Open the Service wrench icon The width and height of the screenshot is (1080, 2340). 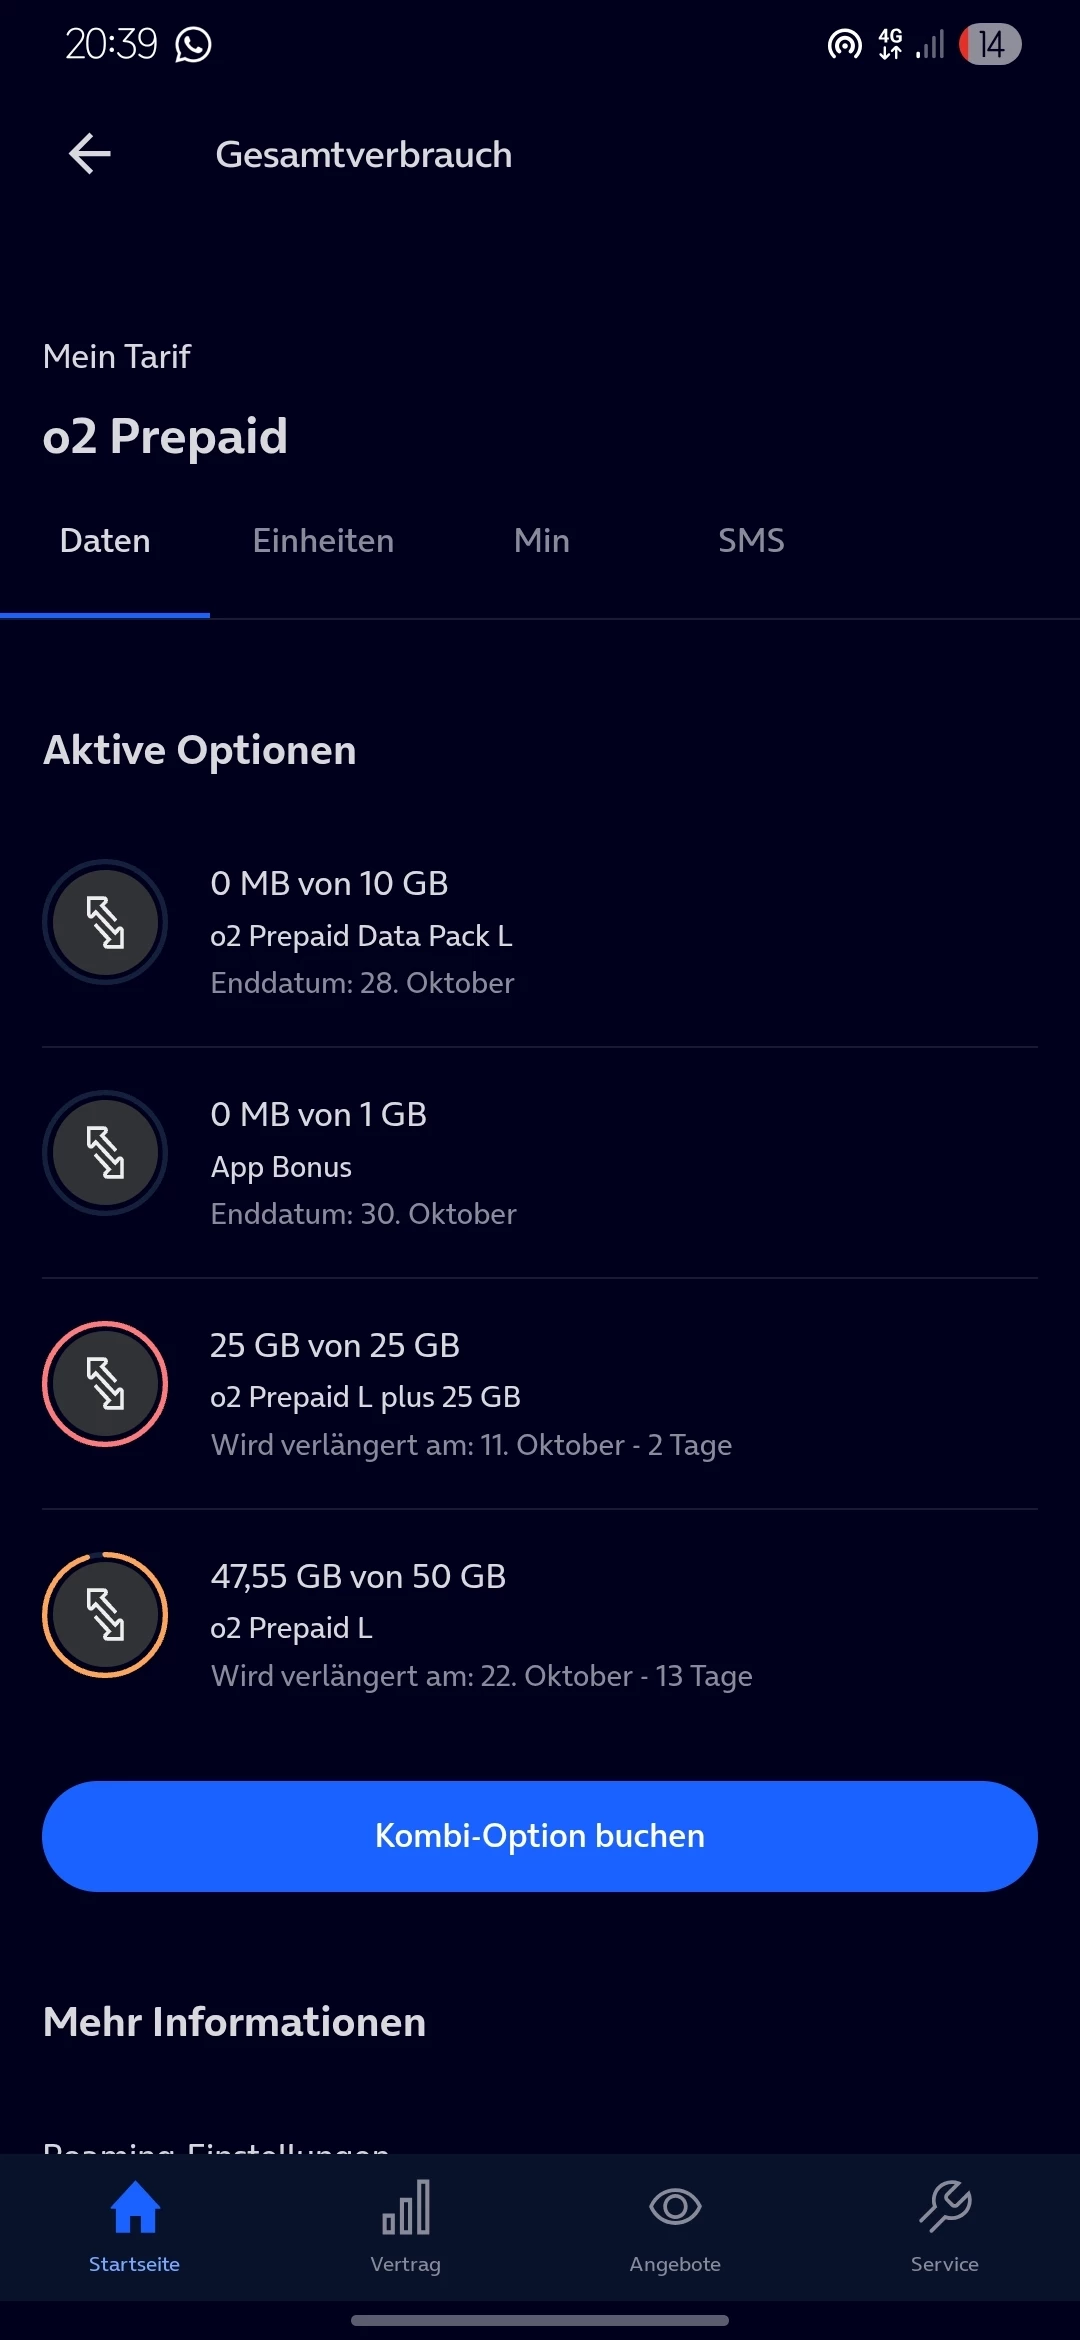(945, 2207)
